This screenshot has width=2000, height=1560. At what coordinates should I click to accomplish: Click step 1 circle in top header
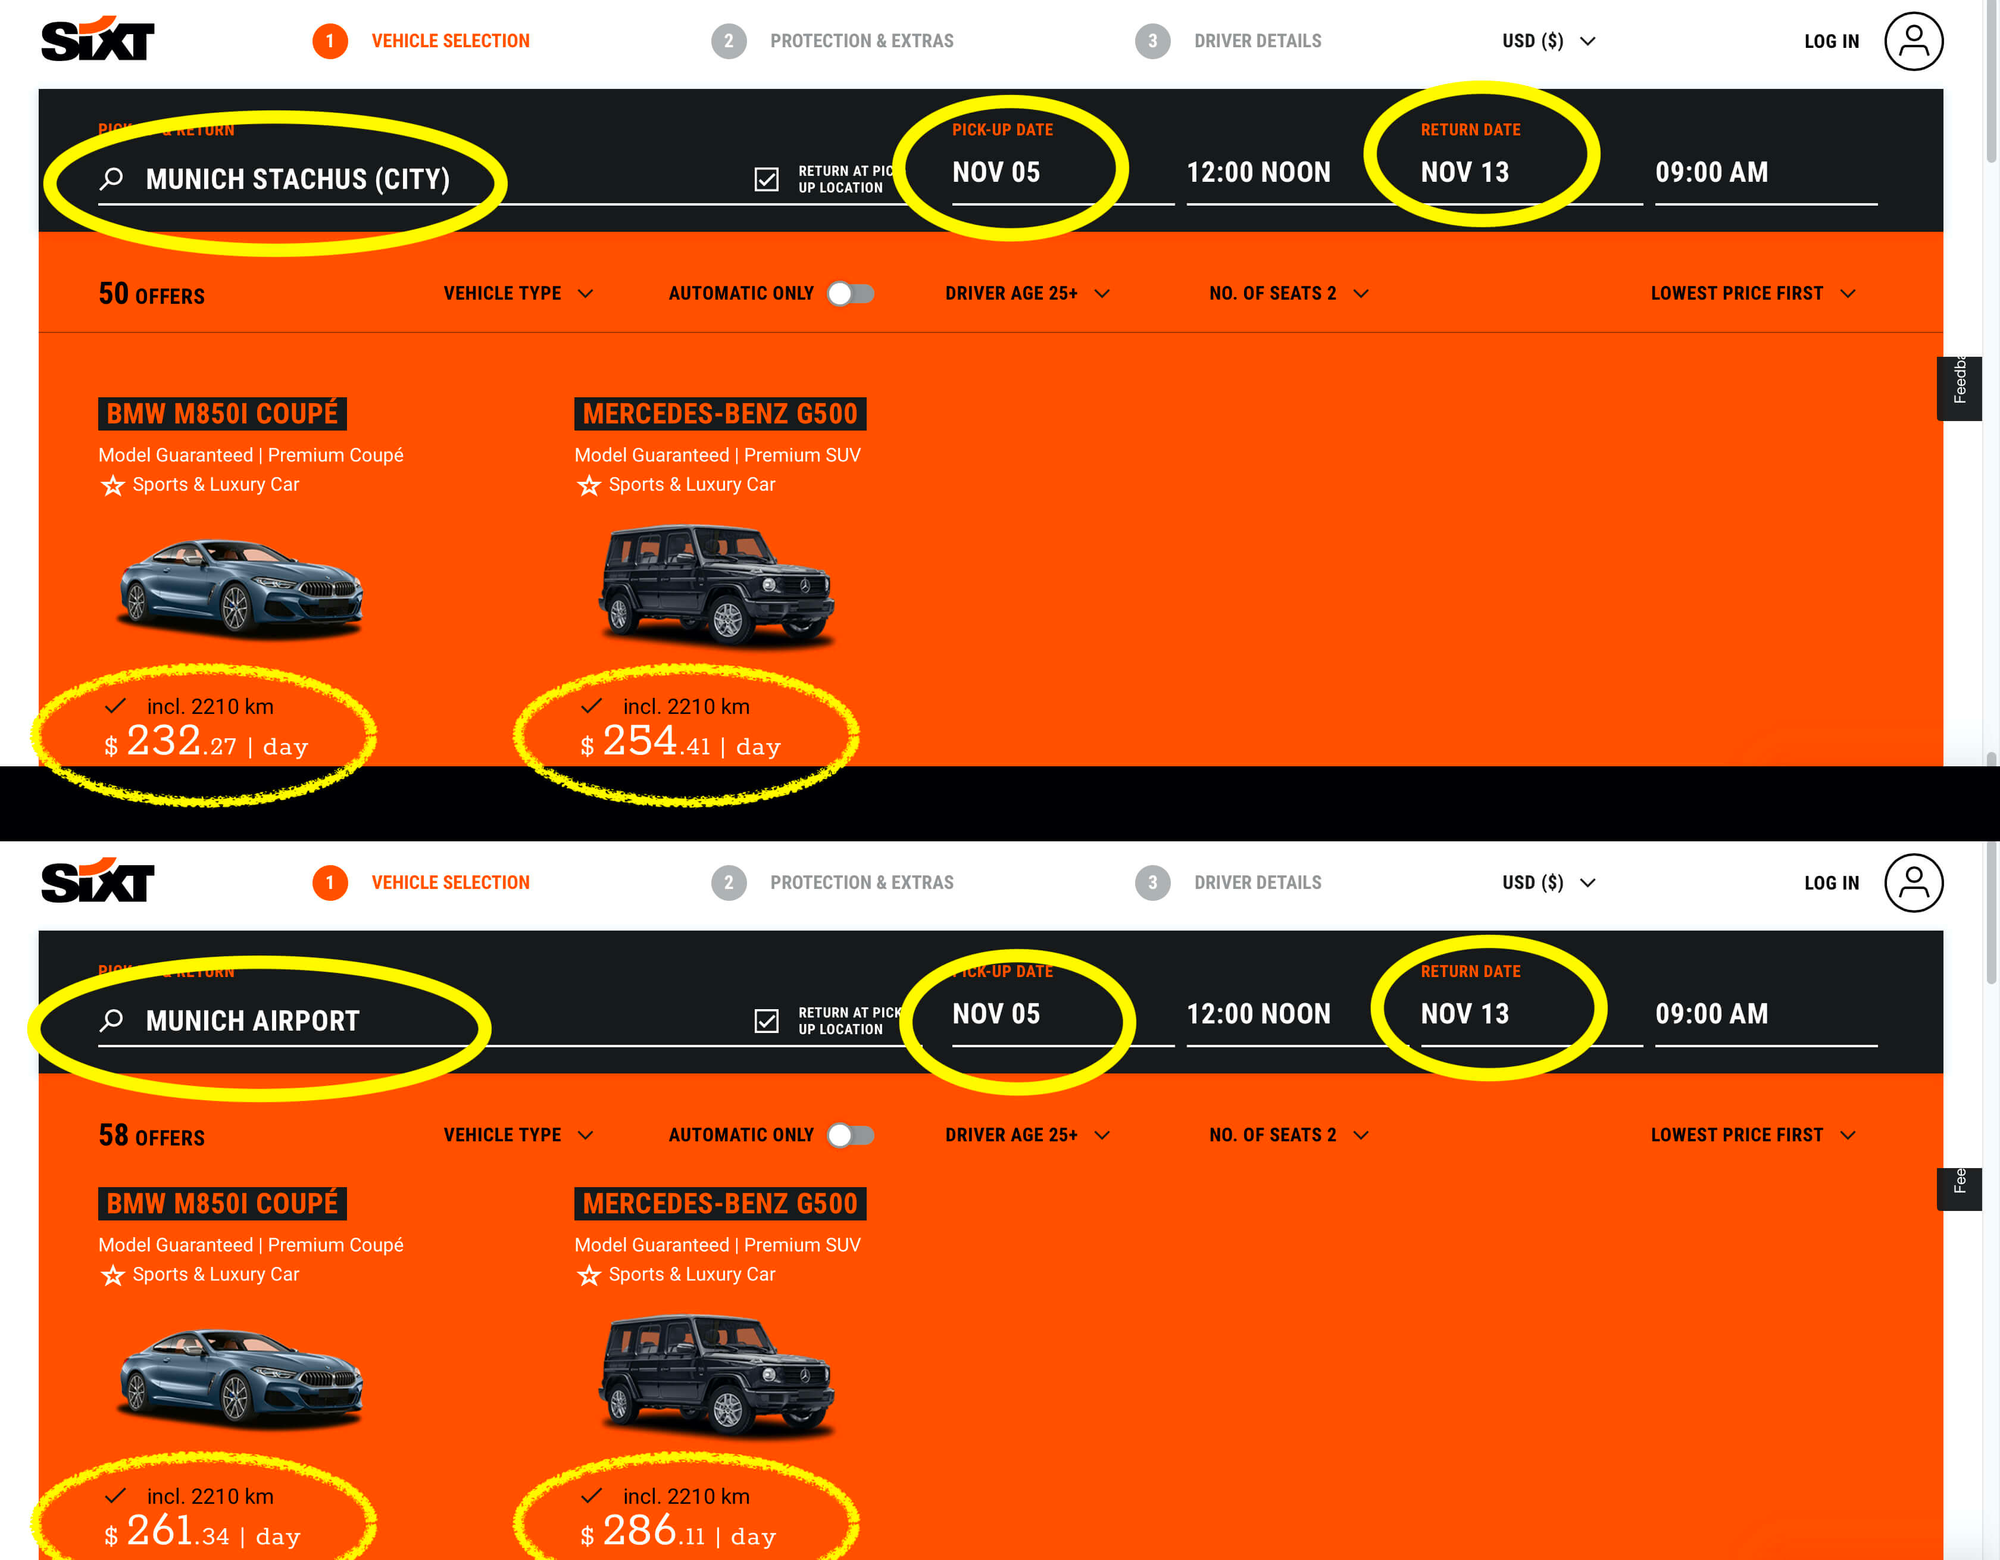(330, 41)
